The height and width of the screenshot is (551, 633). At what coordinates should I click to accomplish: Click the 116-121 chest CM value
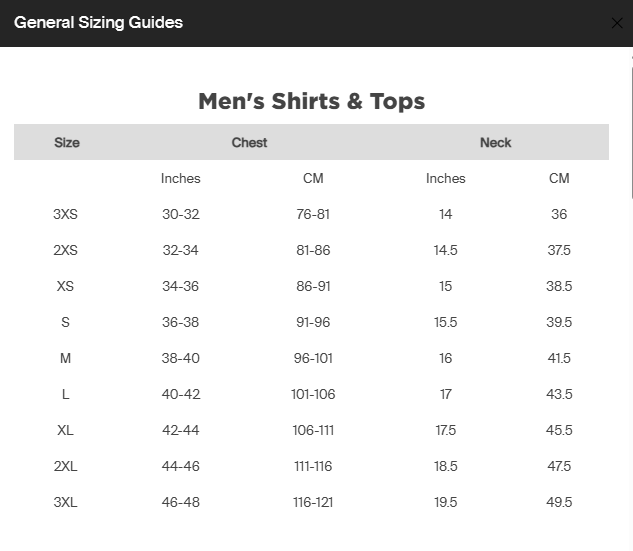(313, 502)
